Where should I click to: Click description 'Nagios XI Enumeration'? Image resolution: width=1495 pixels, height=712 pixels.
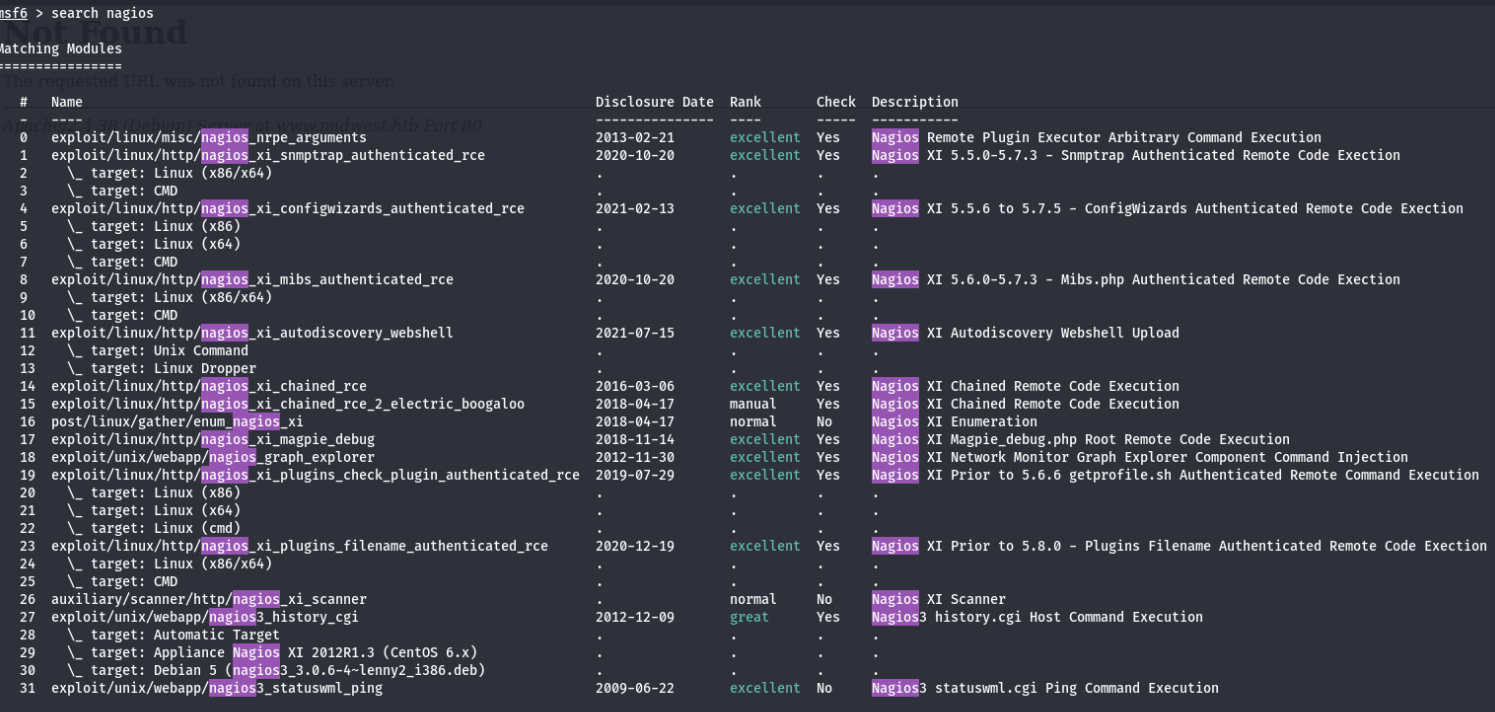954,422
